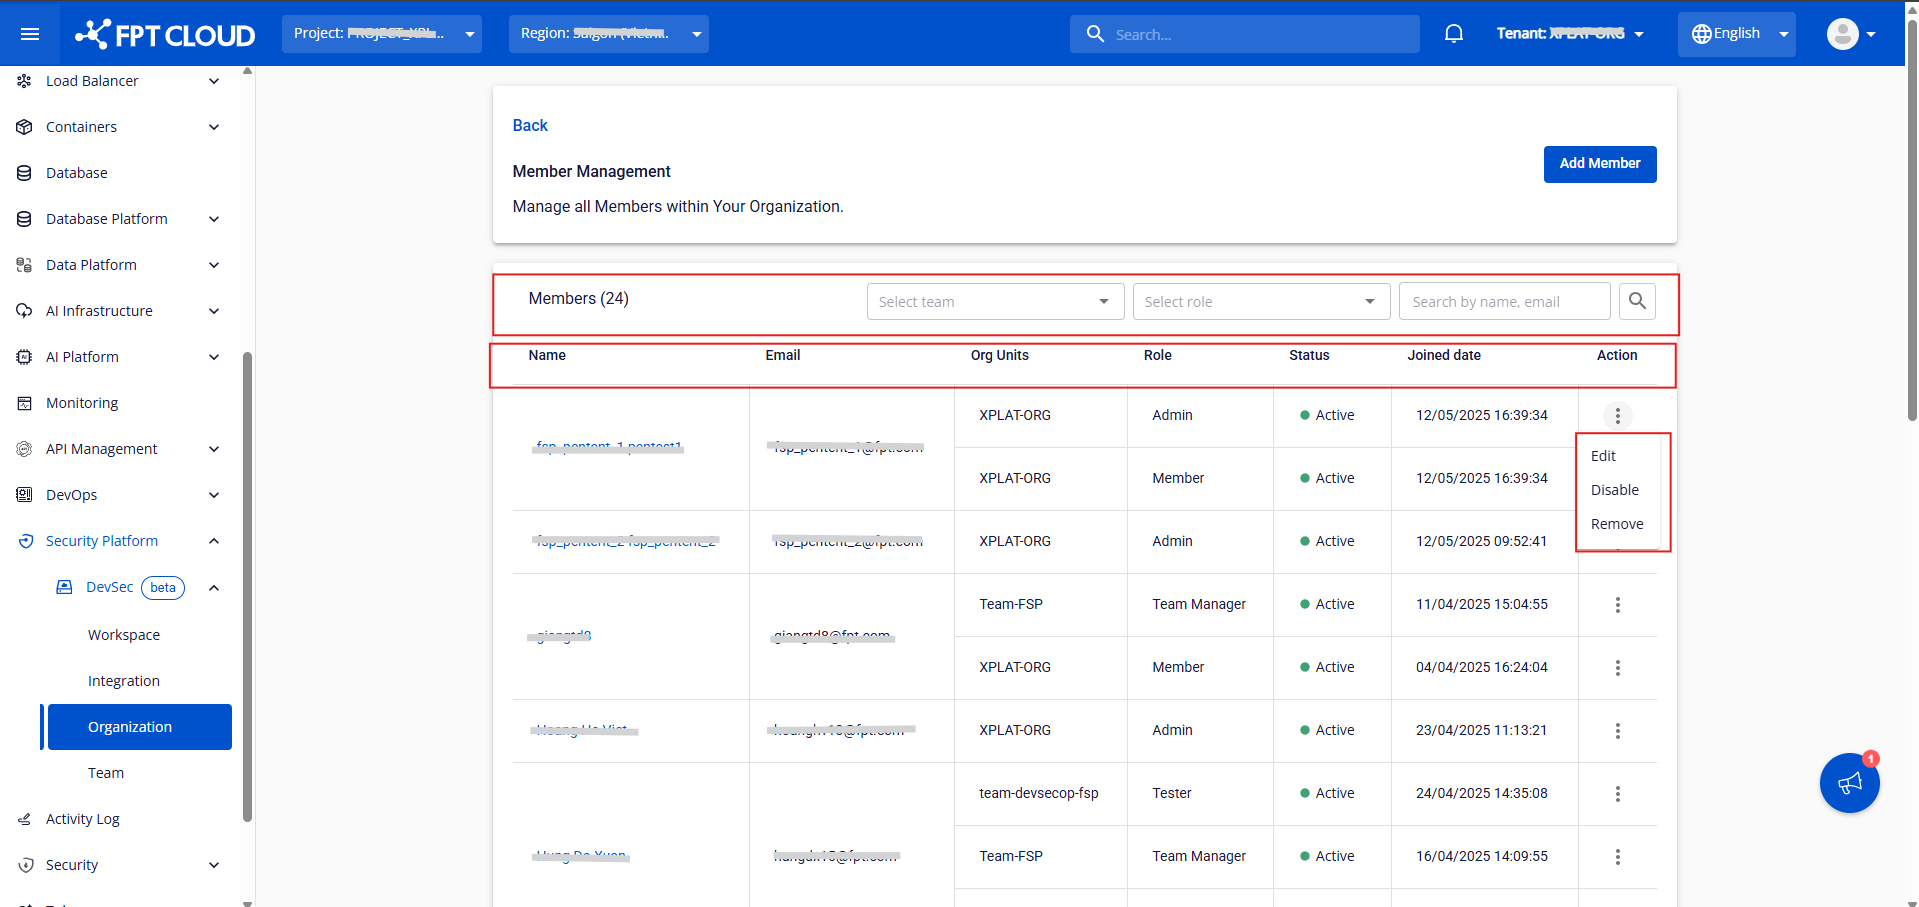
Task: Click the Database Platform icon
Action: (24, 219)
